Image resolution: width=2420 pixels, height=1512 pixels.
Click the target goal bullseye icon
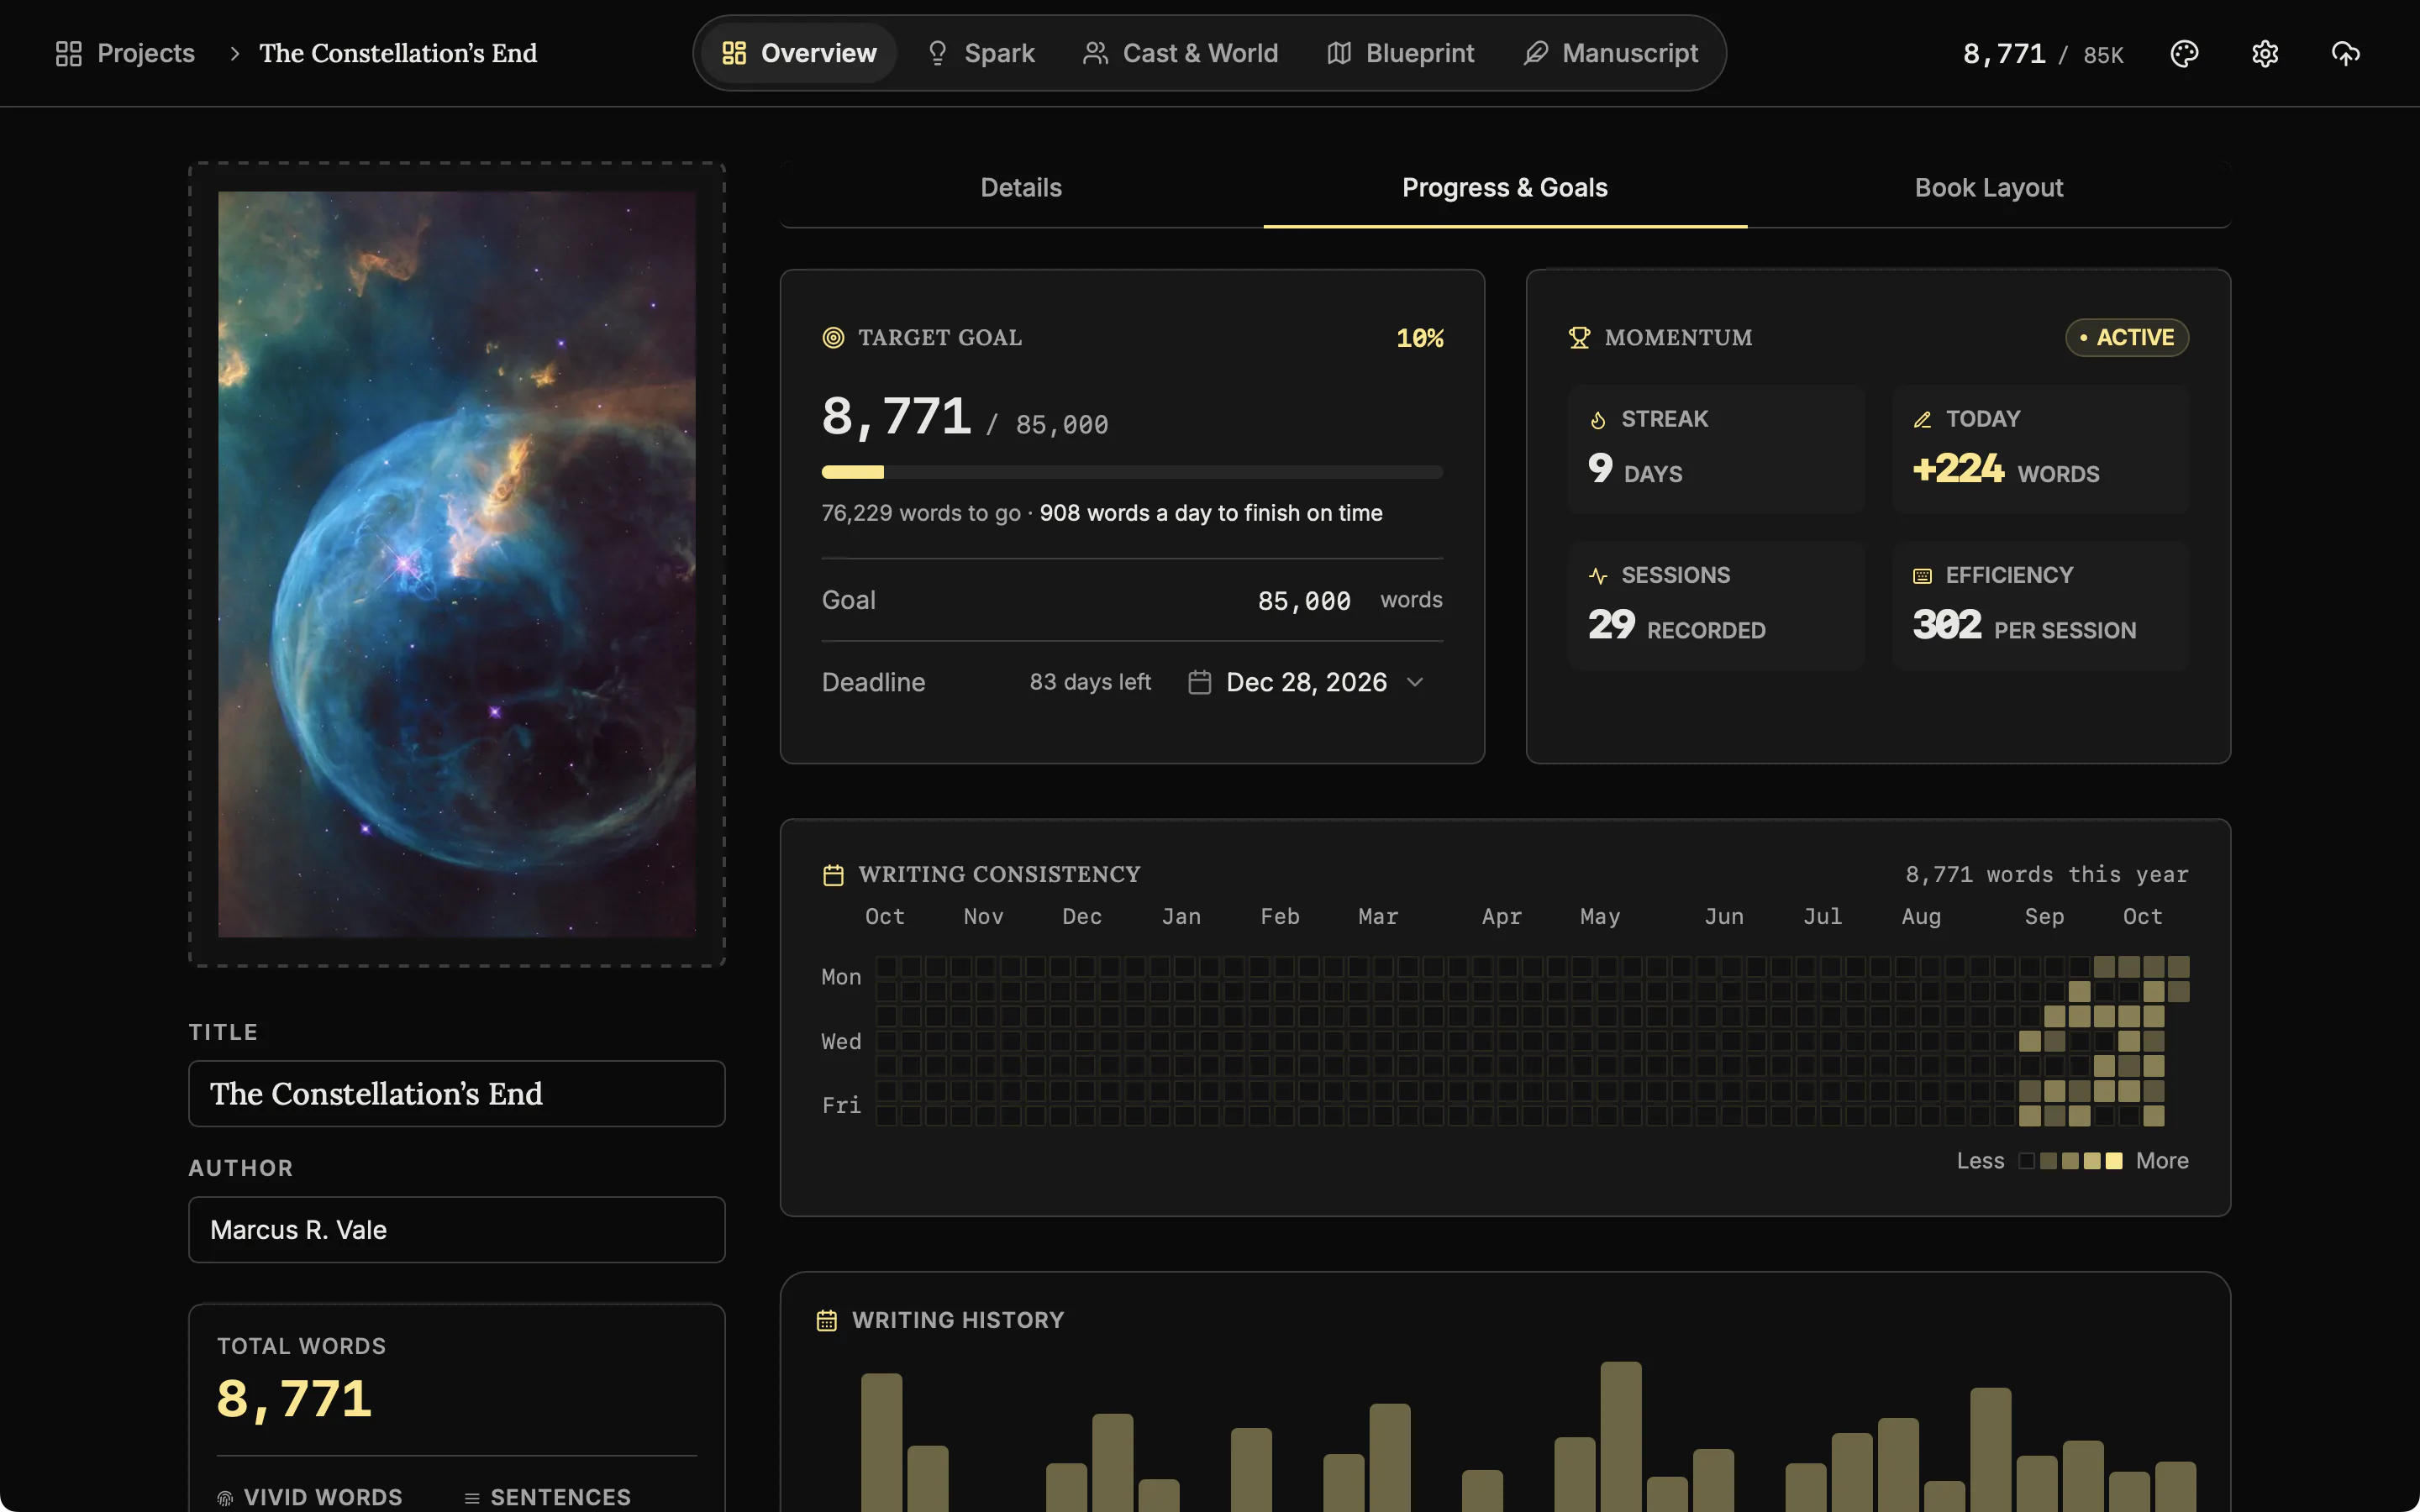pos(833,338)
